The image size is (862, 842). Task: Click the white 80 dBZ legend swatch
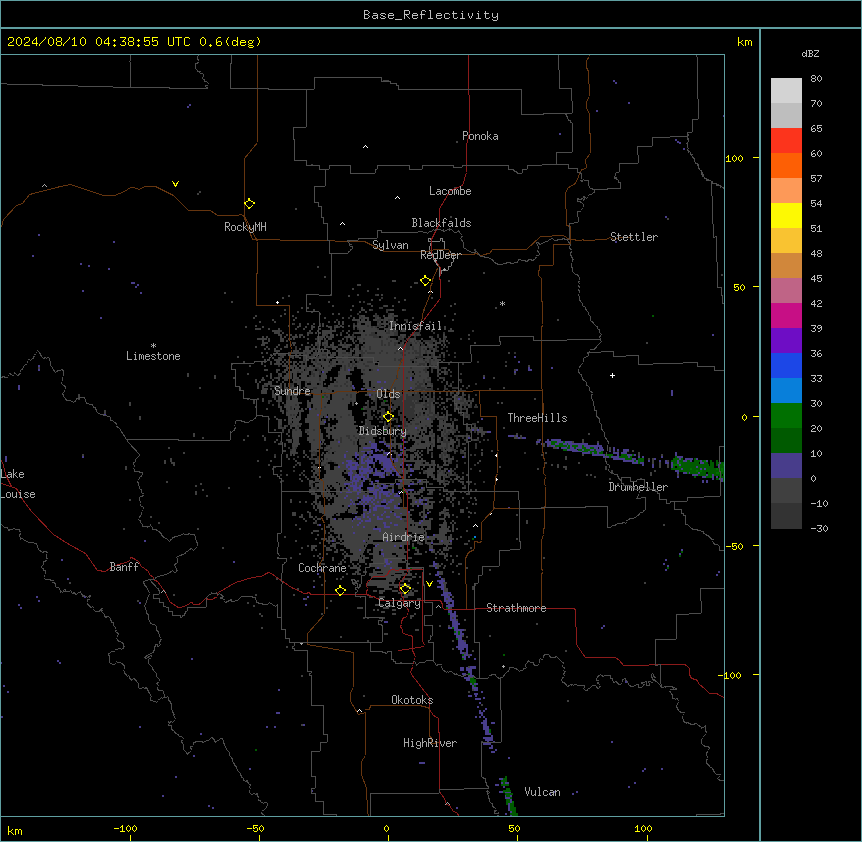point(786,90)
